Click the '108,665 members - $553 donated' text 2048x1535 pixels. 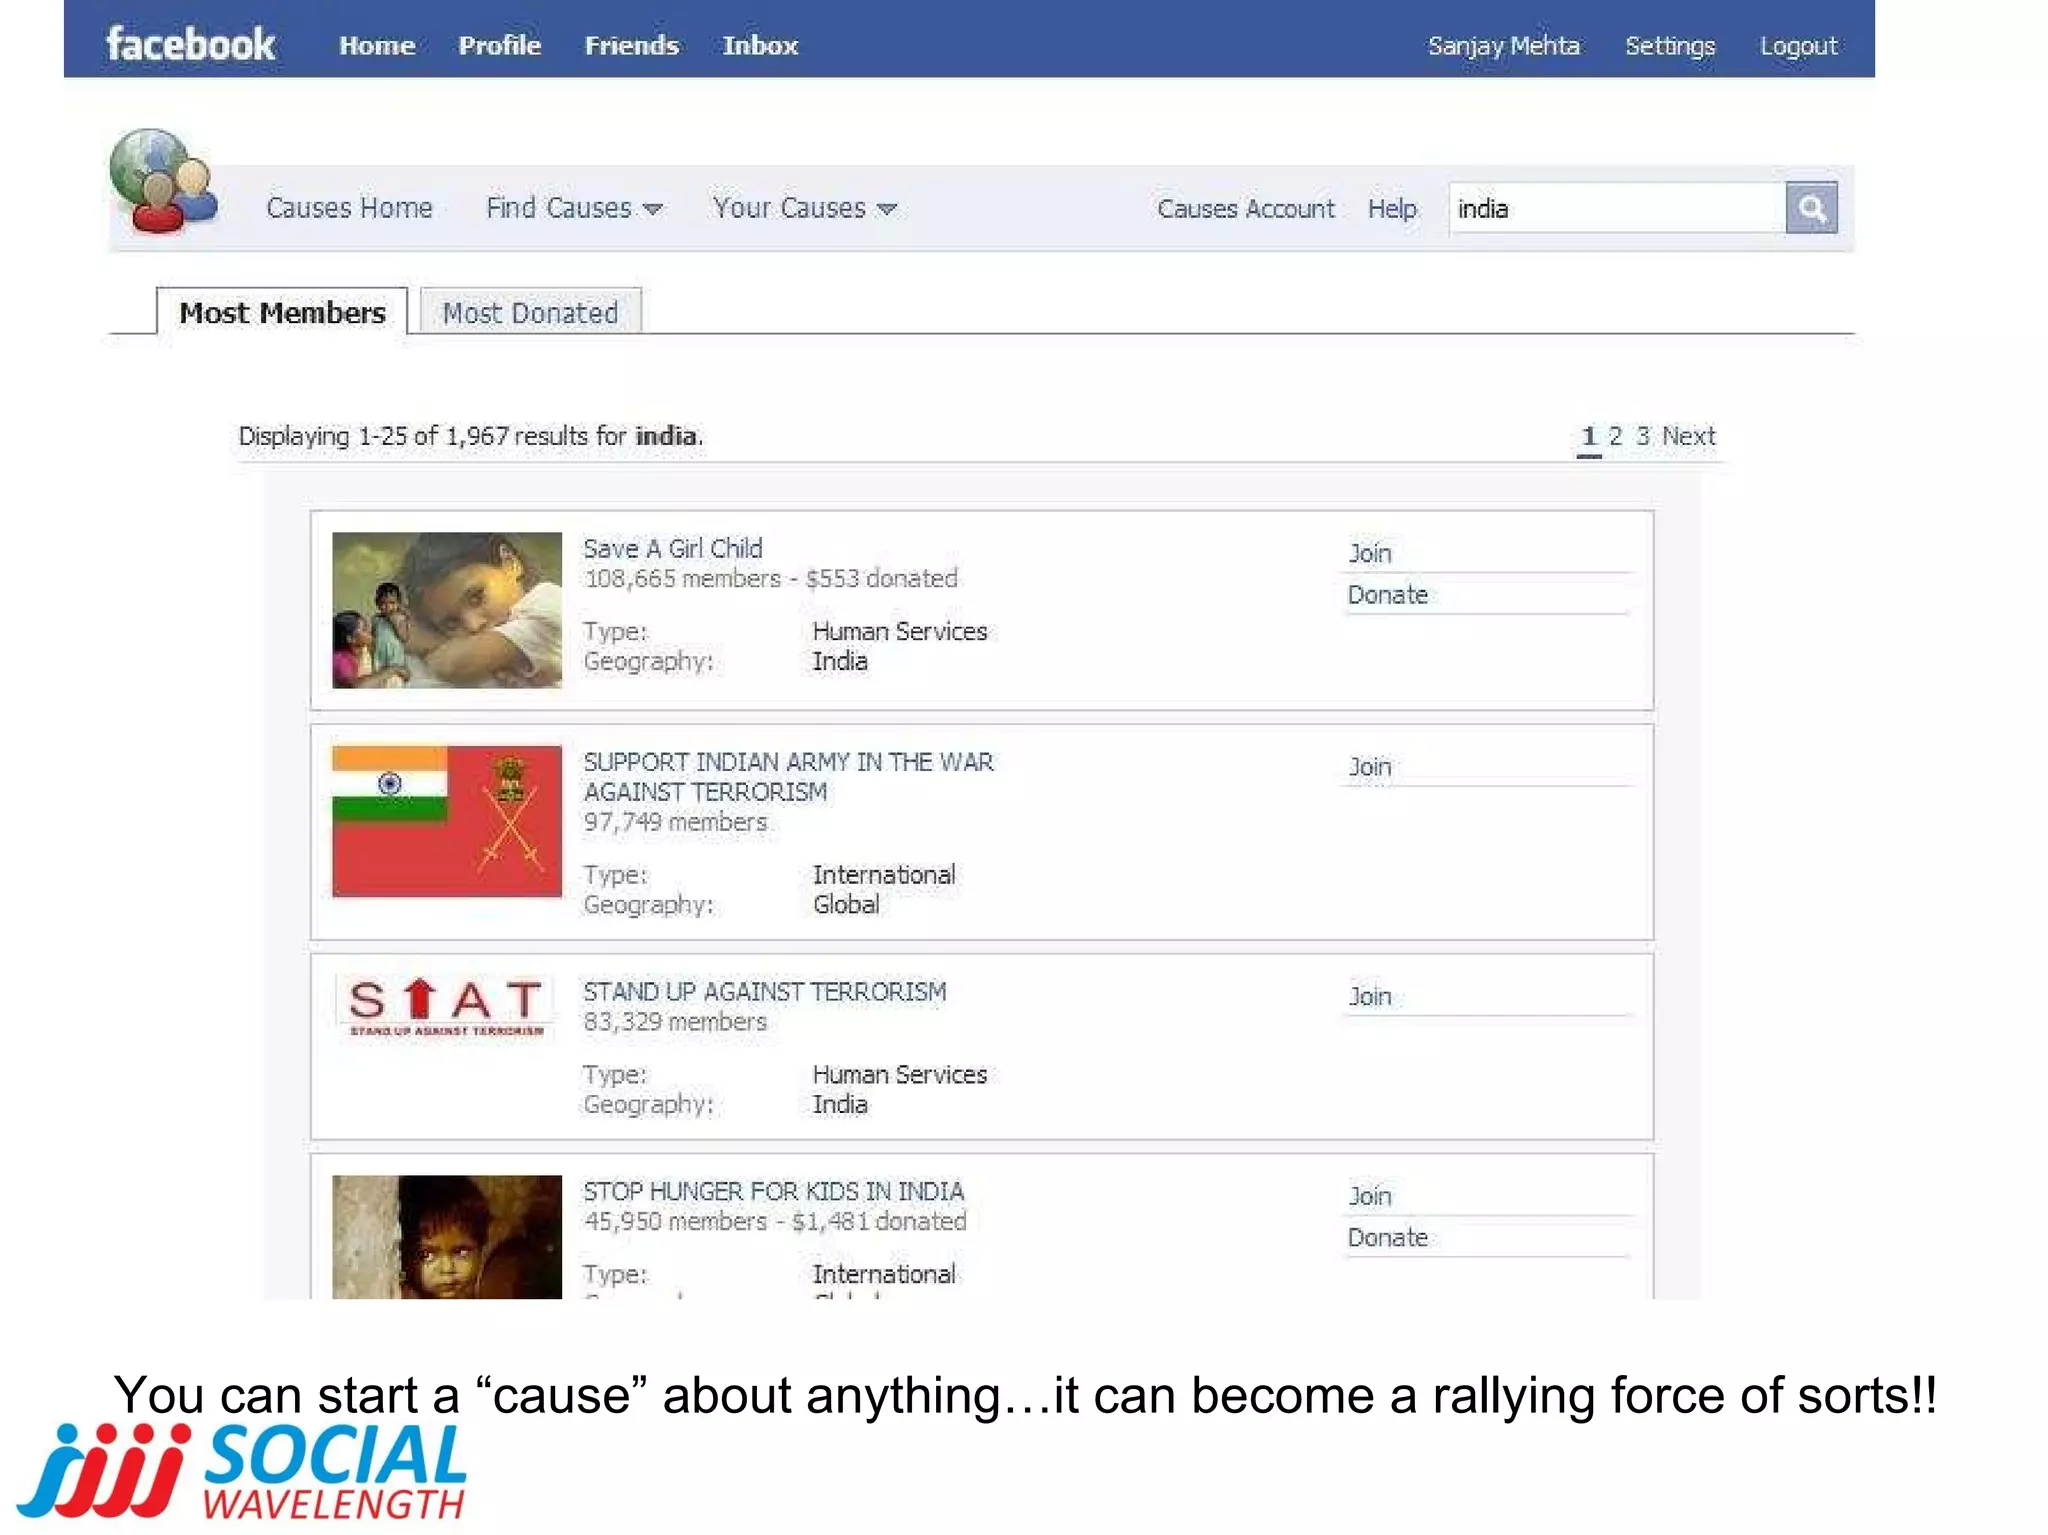pos(771,579)
